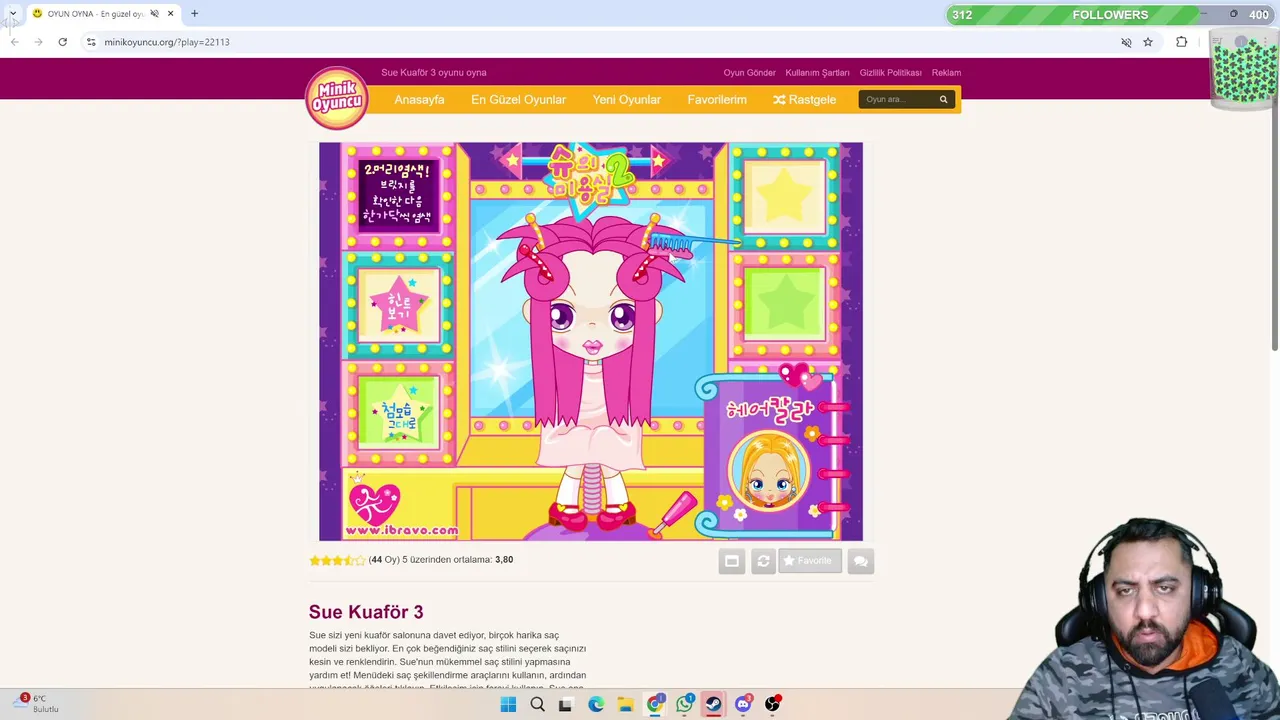1280x720 pixels.
Task: Click the refresh game icon below game
Action: coord(763,561)
